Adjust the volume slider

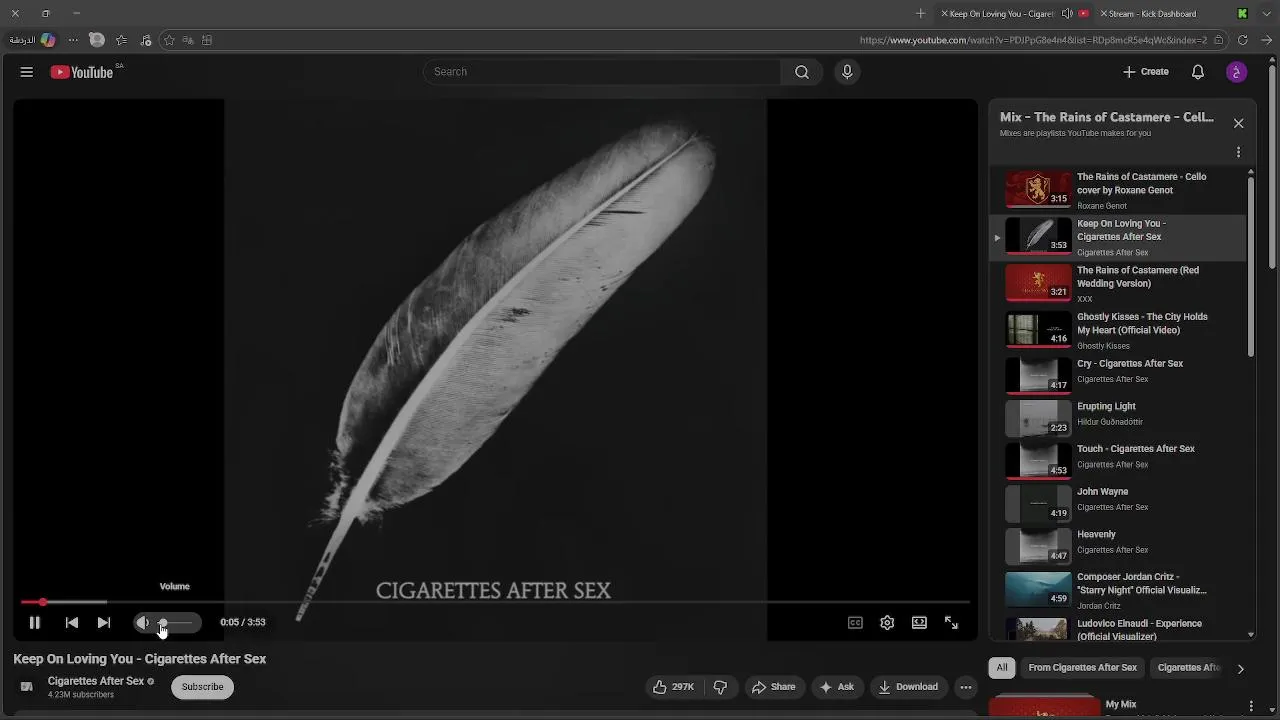click(x=175, y=622)
